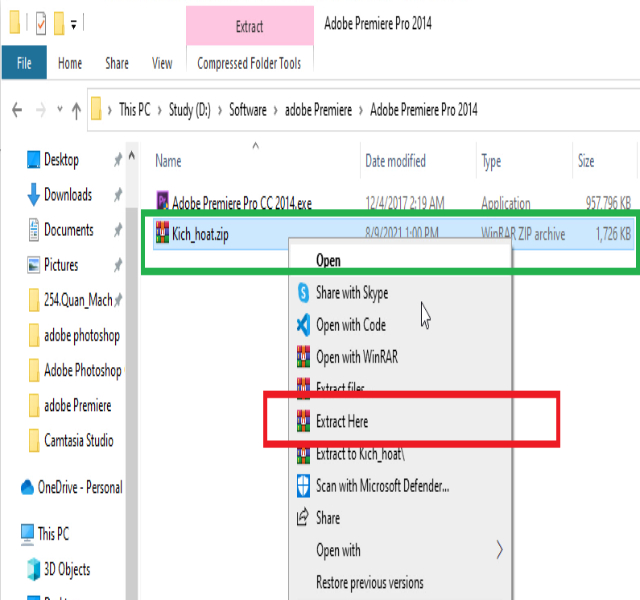Screen dimensions: 640x600
Task: Sort by the Type column header
Action: (x=491, y=162)
